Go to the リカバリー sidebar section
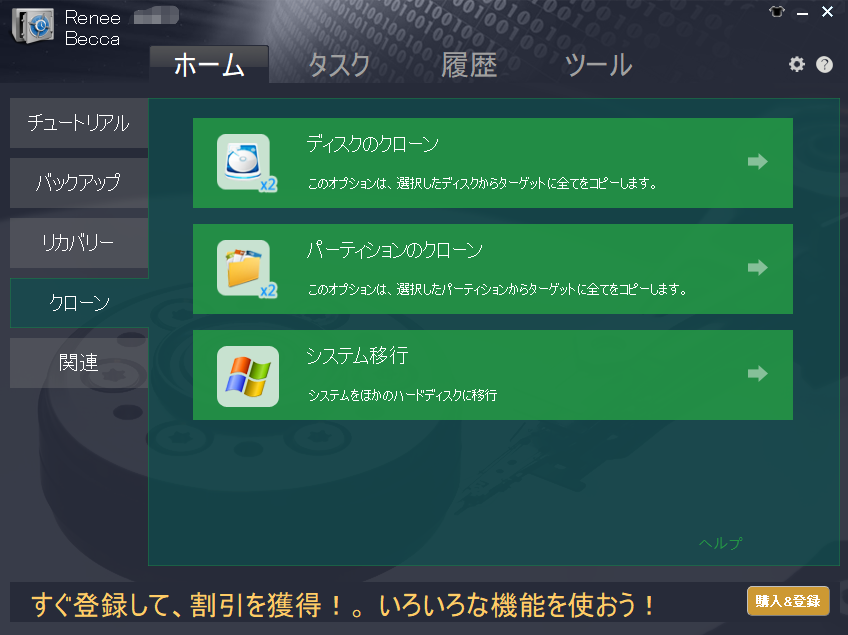848x635 pixels. pyautogui.click(x=79, y=243)
